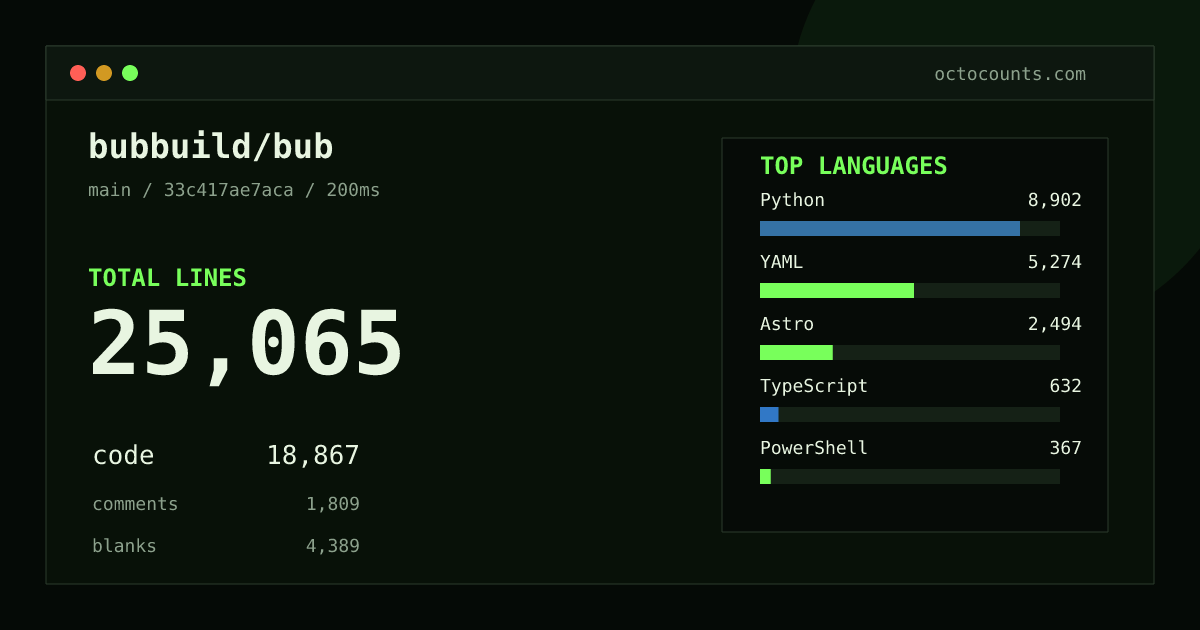1200x630 pixels.
Task: Click the Astro language label
Action: point(787,324)
